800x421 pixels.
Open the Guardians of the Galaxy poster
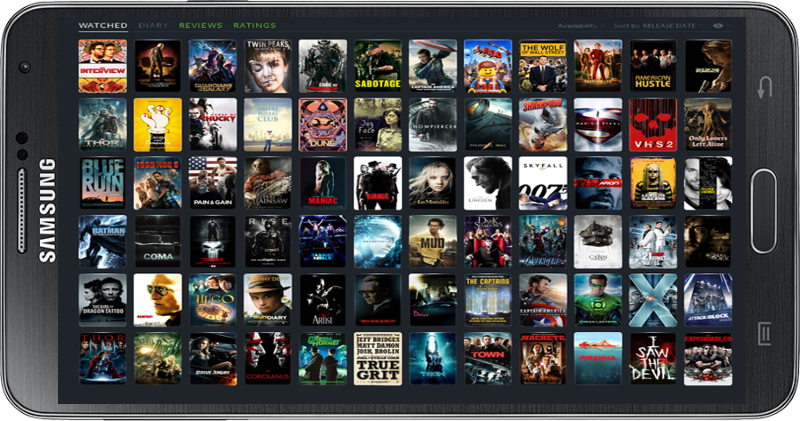(x=213, y=66)
